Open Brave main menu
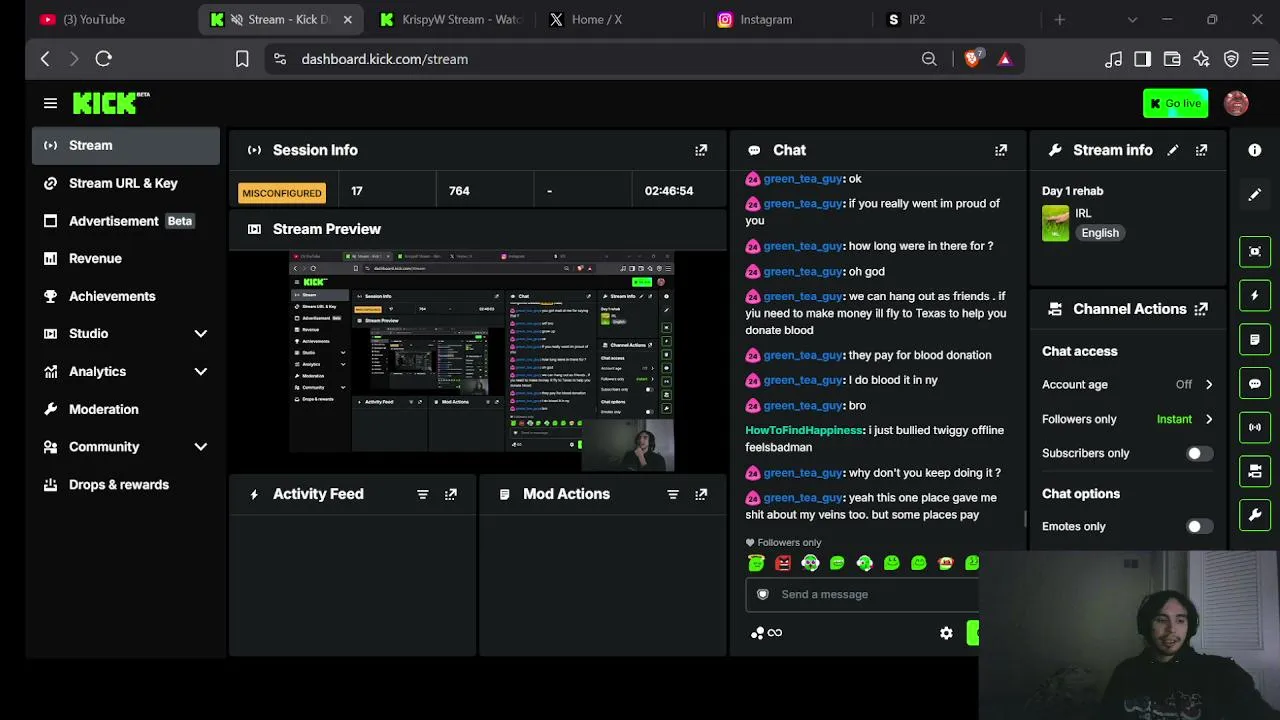The image size is (1280, 720). [x=1260, y=59]
